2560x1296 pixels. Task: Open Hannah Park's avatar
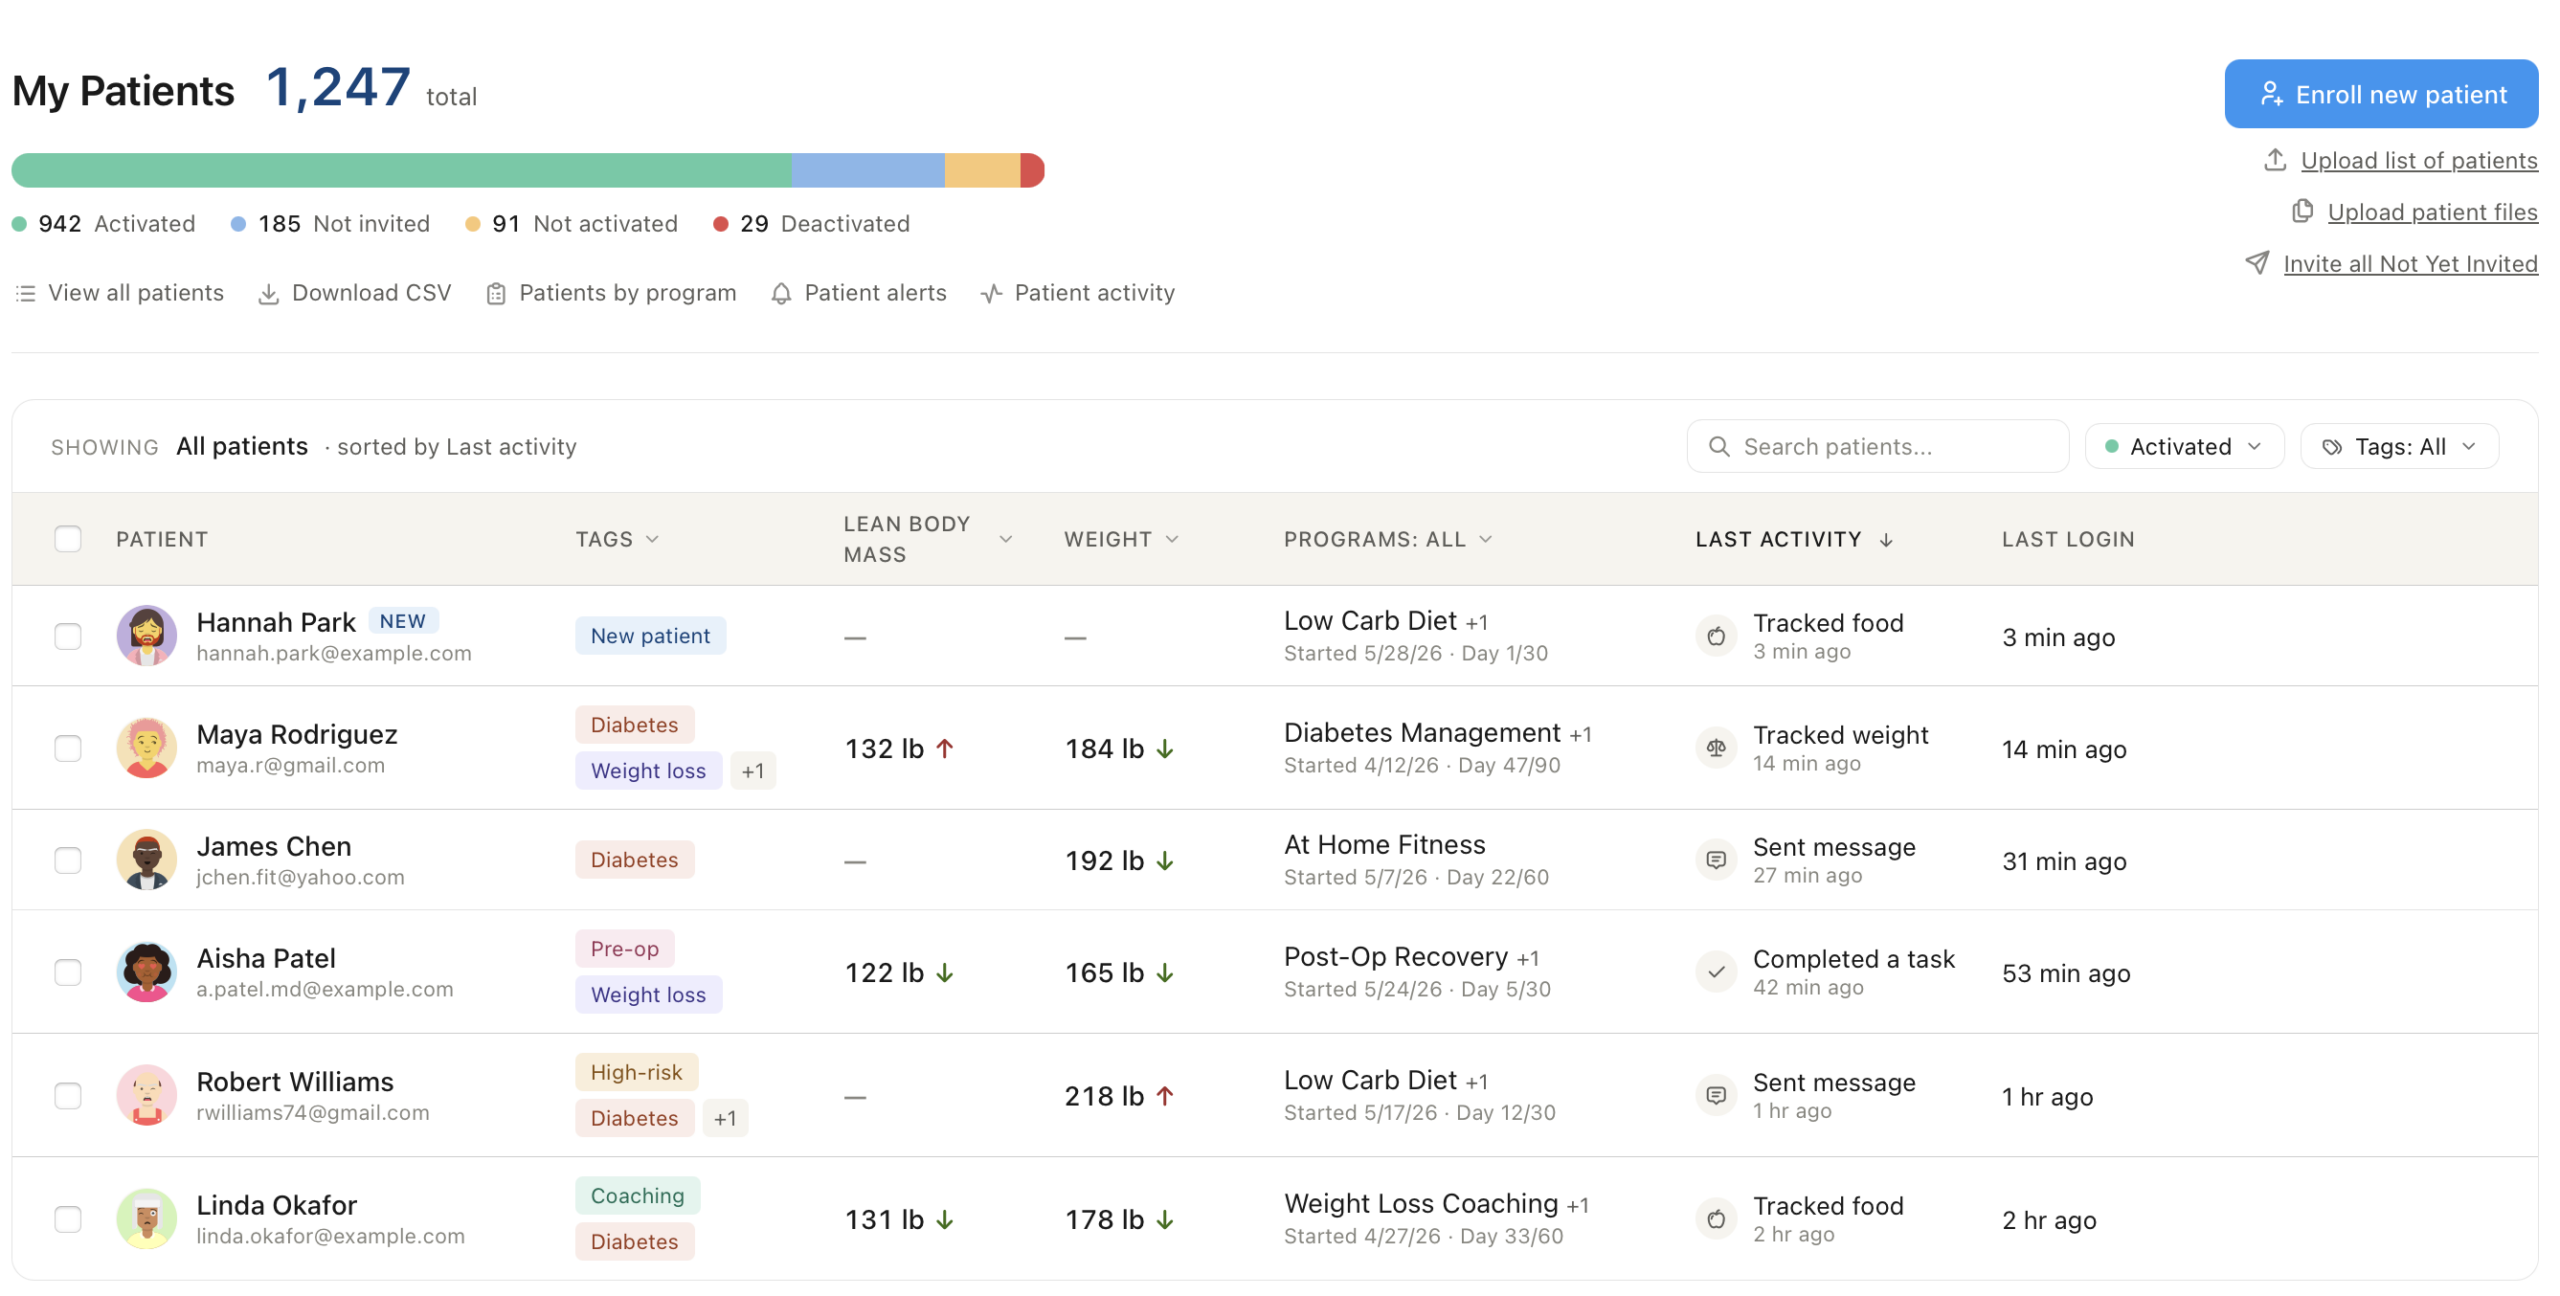[147, 636]
